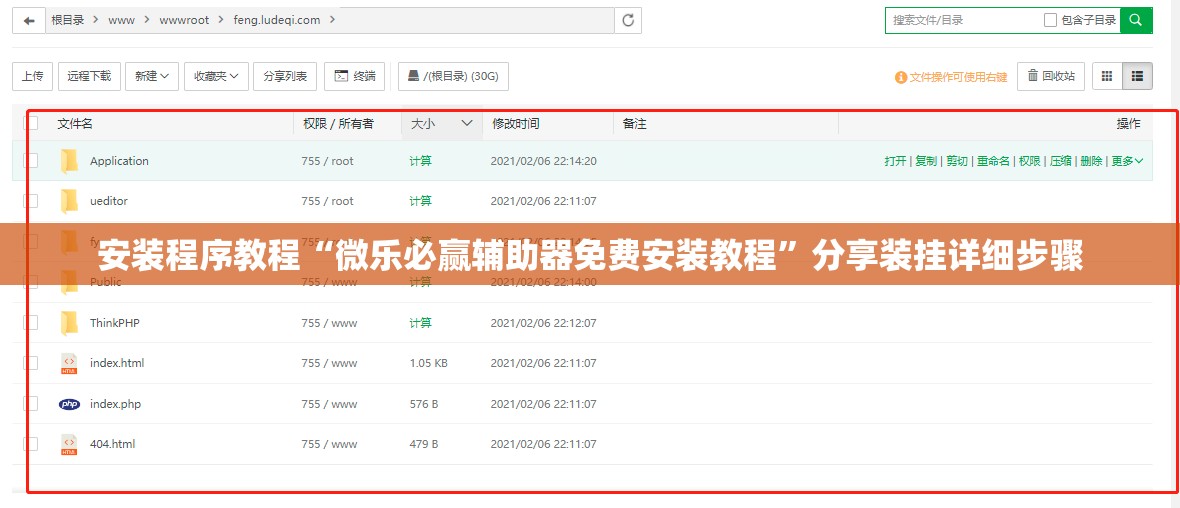
Task: Focus the 搜索文件/目录 search field
Action: [965, 20]
